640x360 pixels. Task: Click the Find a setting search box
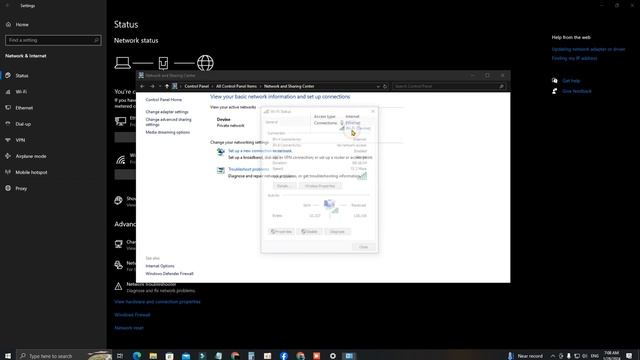coord(53,40)
